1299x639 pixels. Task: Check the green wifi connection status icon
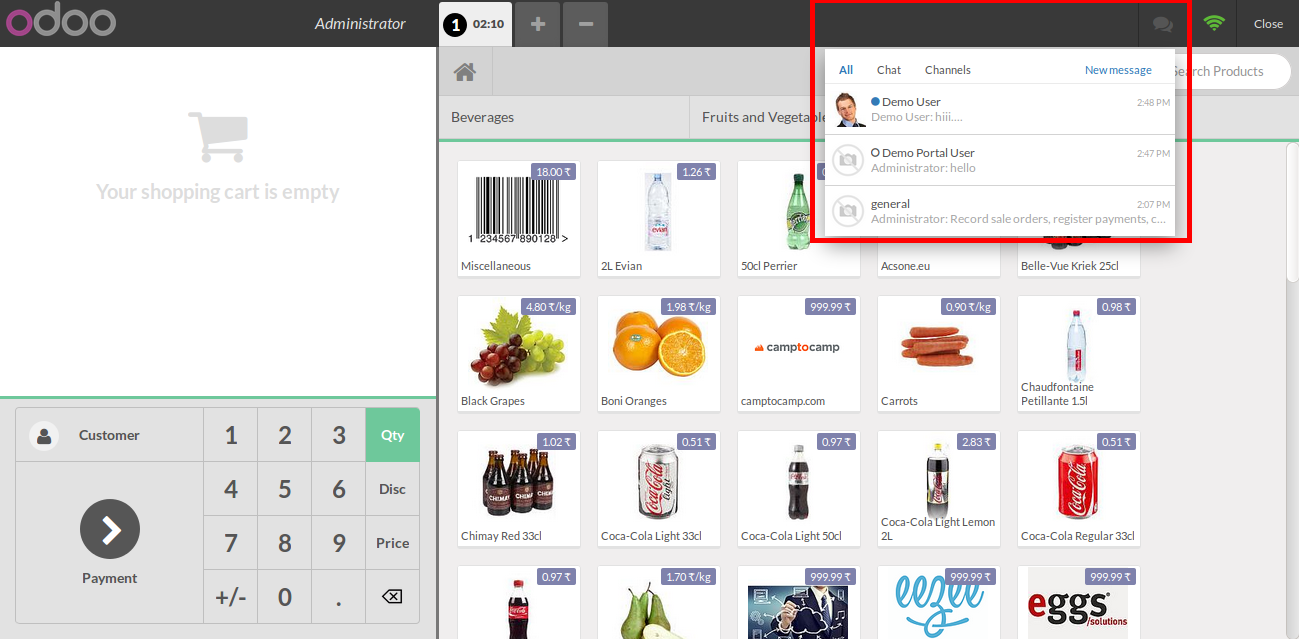click(x=1214, y=23)
